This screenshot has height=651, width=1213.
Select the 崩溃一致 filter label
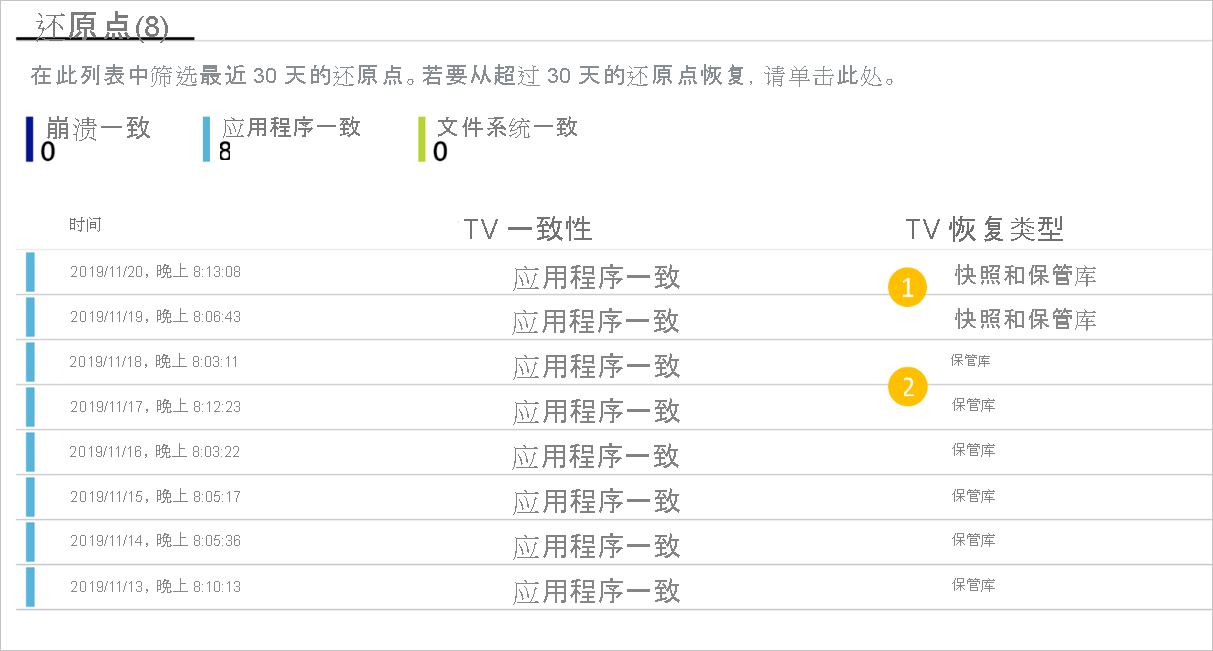tap(98, 128)
